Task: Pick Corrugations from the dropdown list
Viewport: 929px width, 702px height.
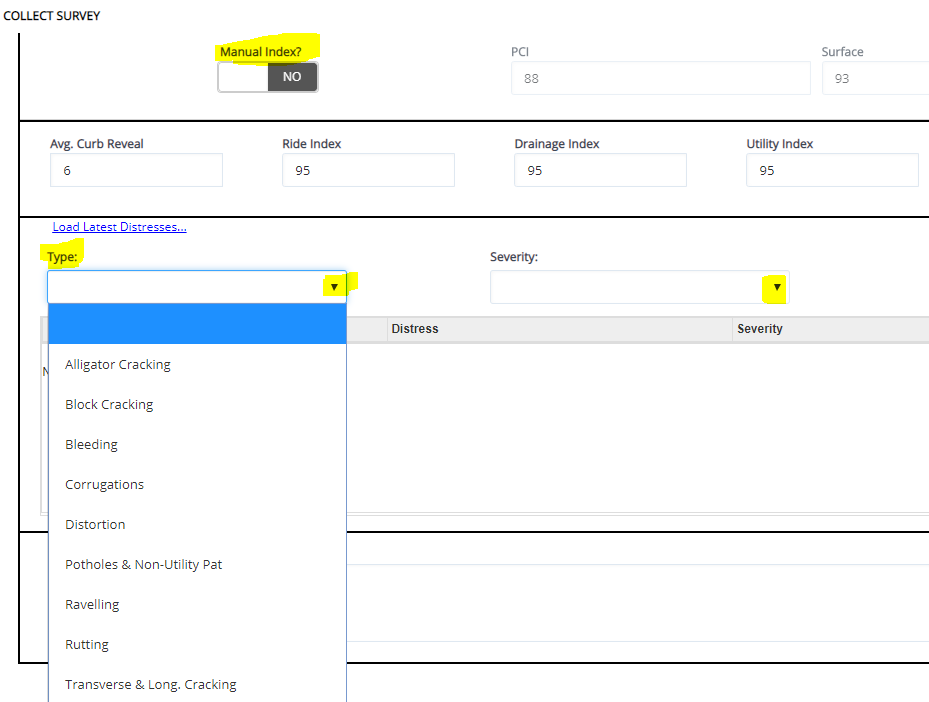Action: 104,484
